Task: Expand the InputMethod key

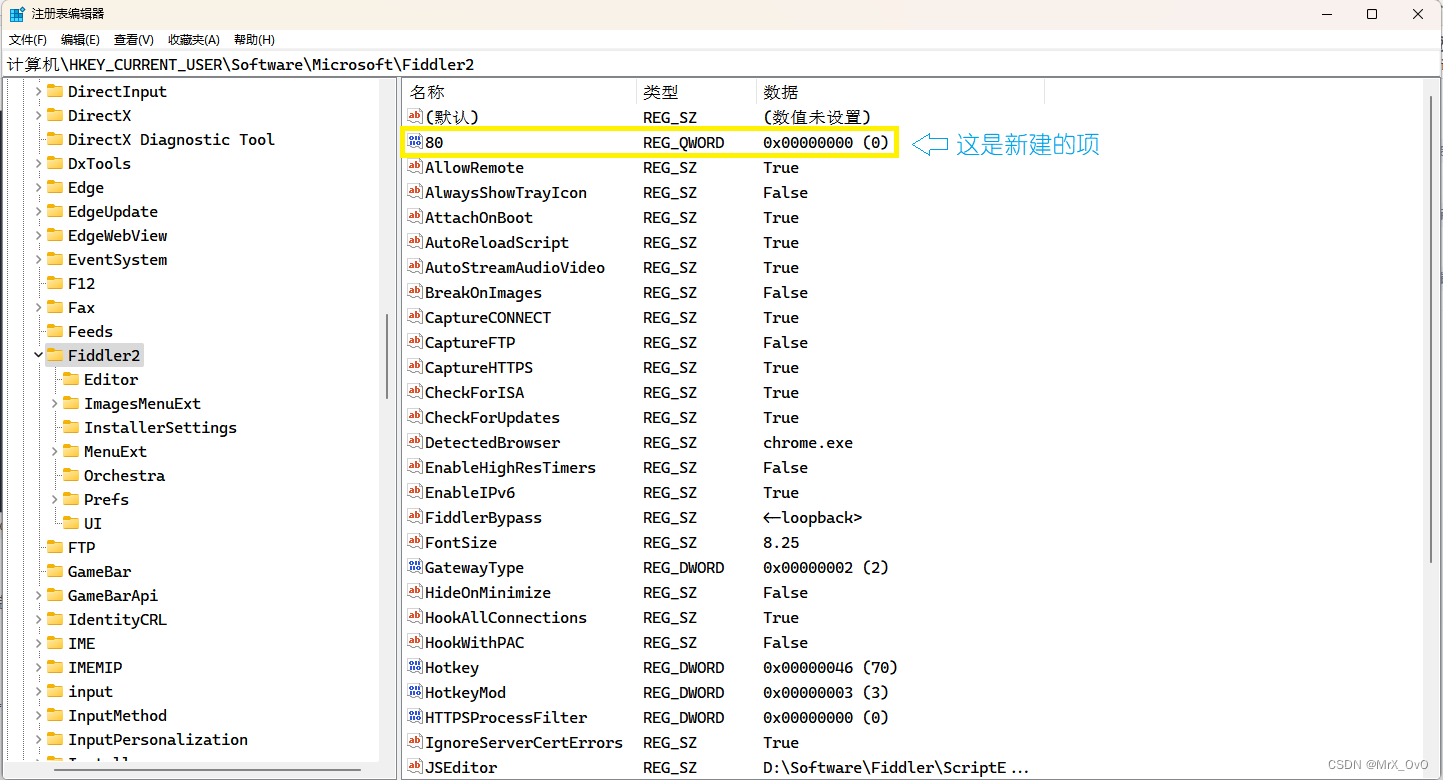Action: click(38, 715)
